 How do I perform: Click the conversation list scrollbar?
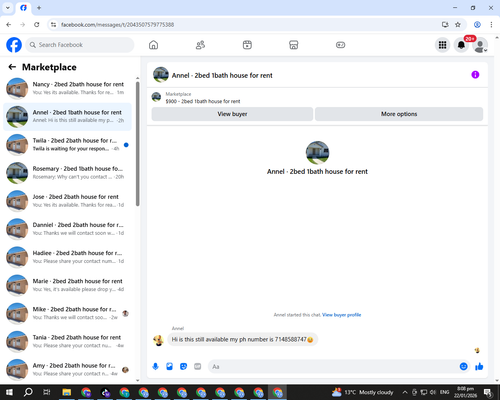[x=138, y=143]
